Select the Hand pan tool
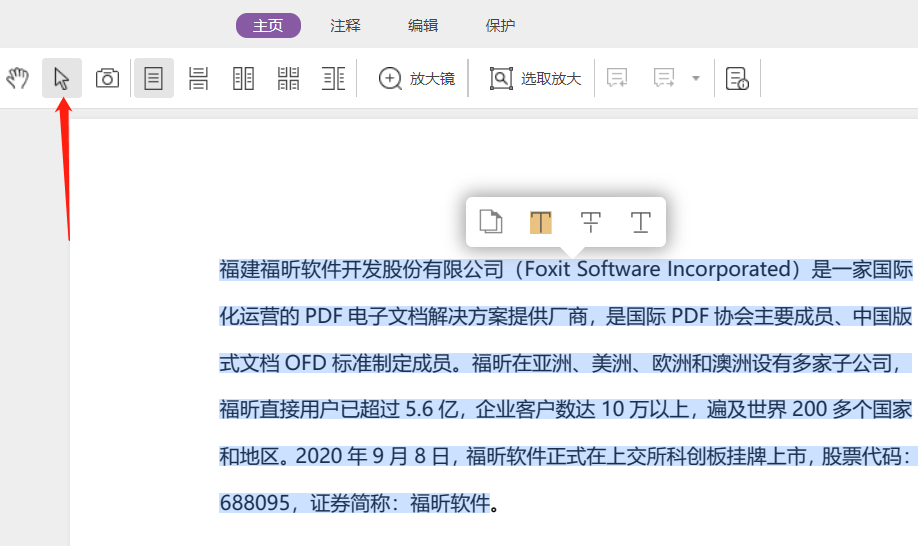This screenshot has width=918, height=546. point(18,78)
